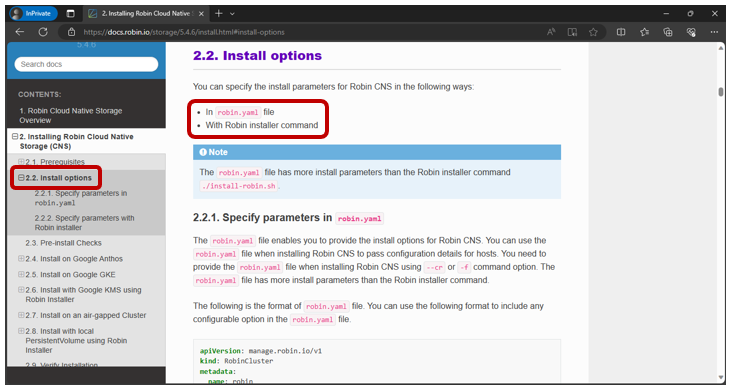
Task: Click the Note box info icon
Action: (x=203, y=152)
